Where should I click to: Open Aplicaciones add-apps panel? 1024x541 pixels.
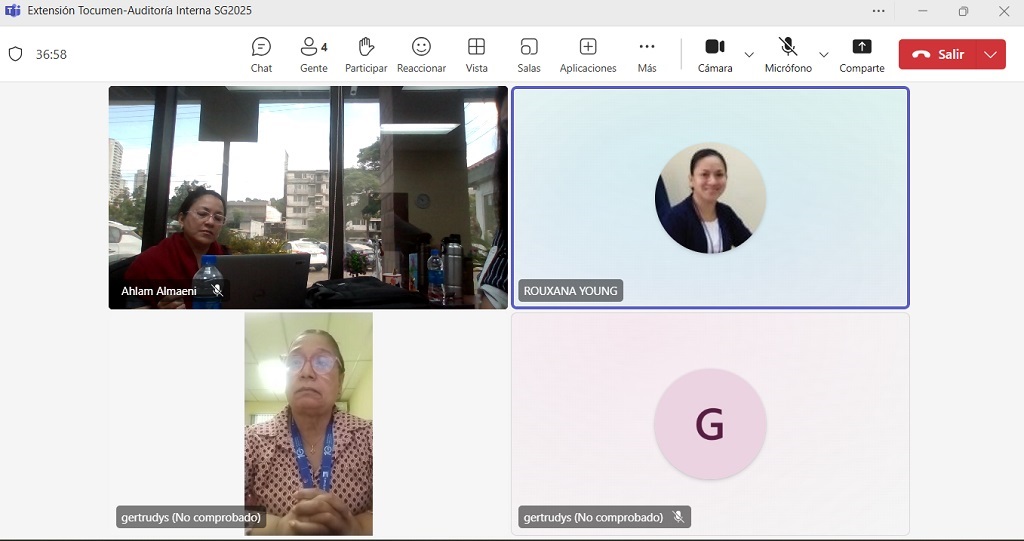[588, 54]
